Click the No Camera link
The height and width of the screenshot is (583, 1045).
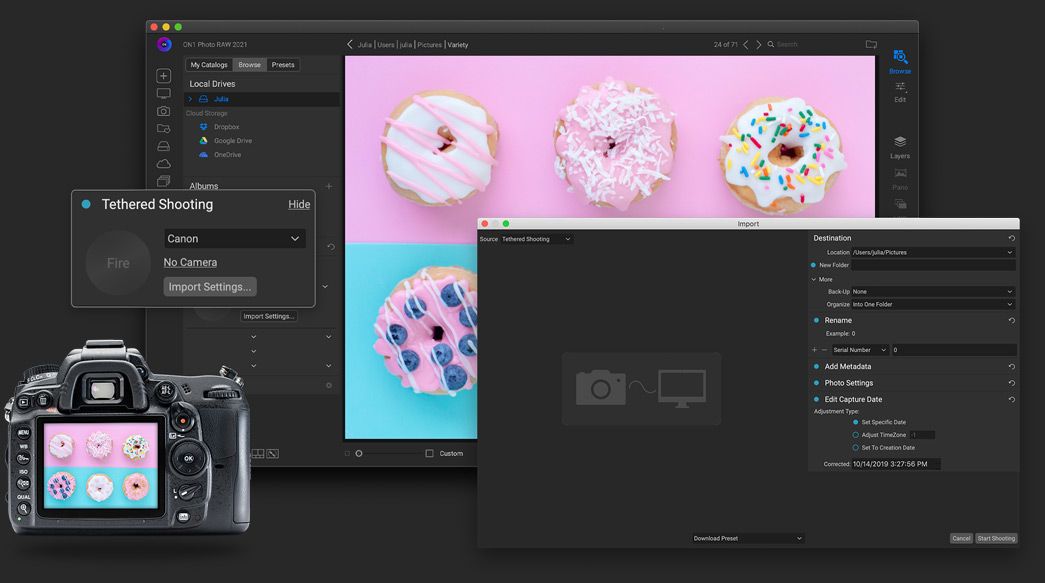pyautogui.click(x=190, y=263)
